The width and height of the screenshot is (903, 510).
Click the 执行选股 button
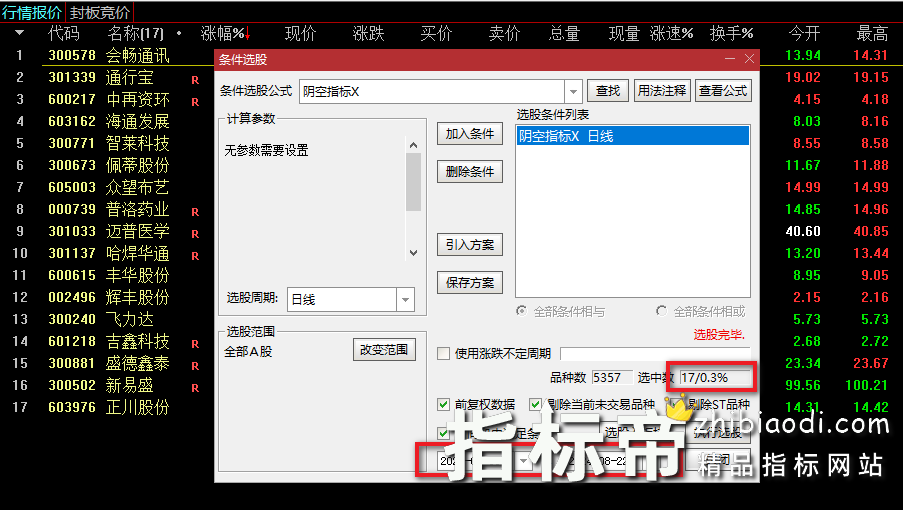[718, 432]
